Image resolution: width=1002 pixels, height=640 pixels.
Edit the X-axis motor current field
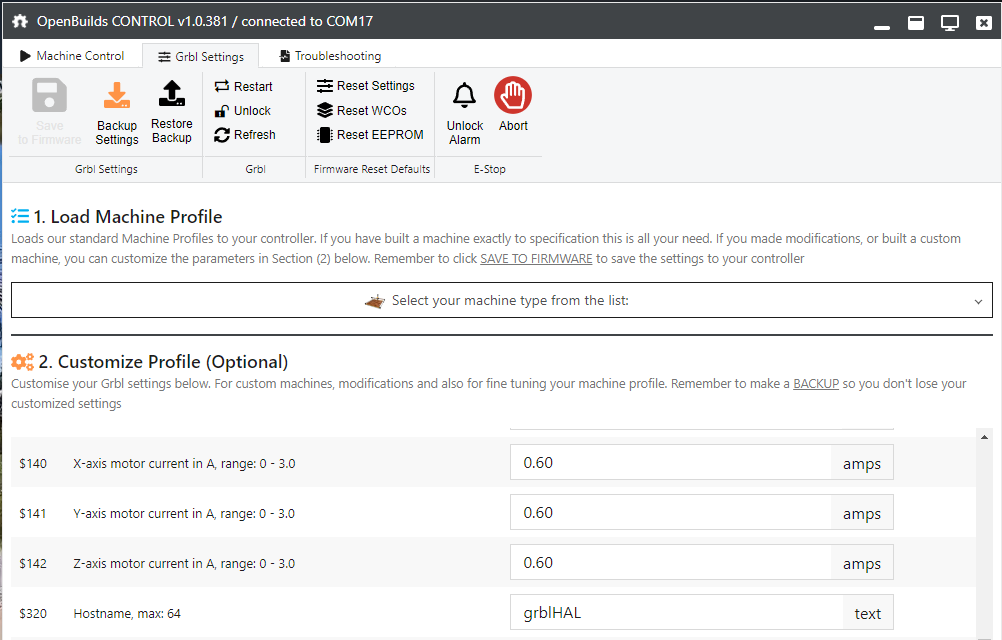pyautogui.click(x=669, y=463)
